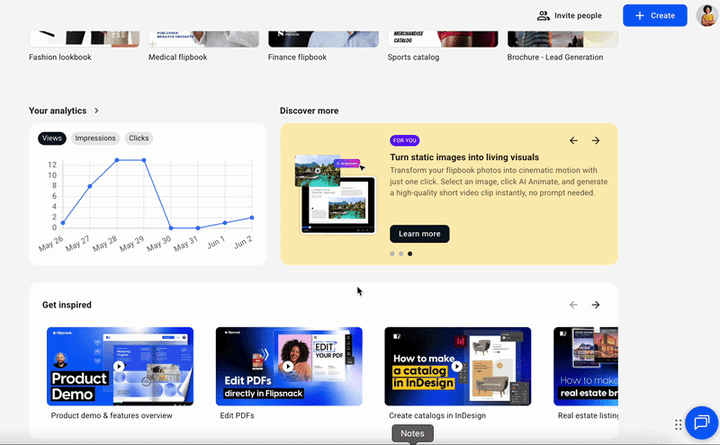Image resolution: width=720 pixels, height=445 pixels.
Task: Click the Invite people label
Action: tap(578, 16)
